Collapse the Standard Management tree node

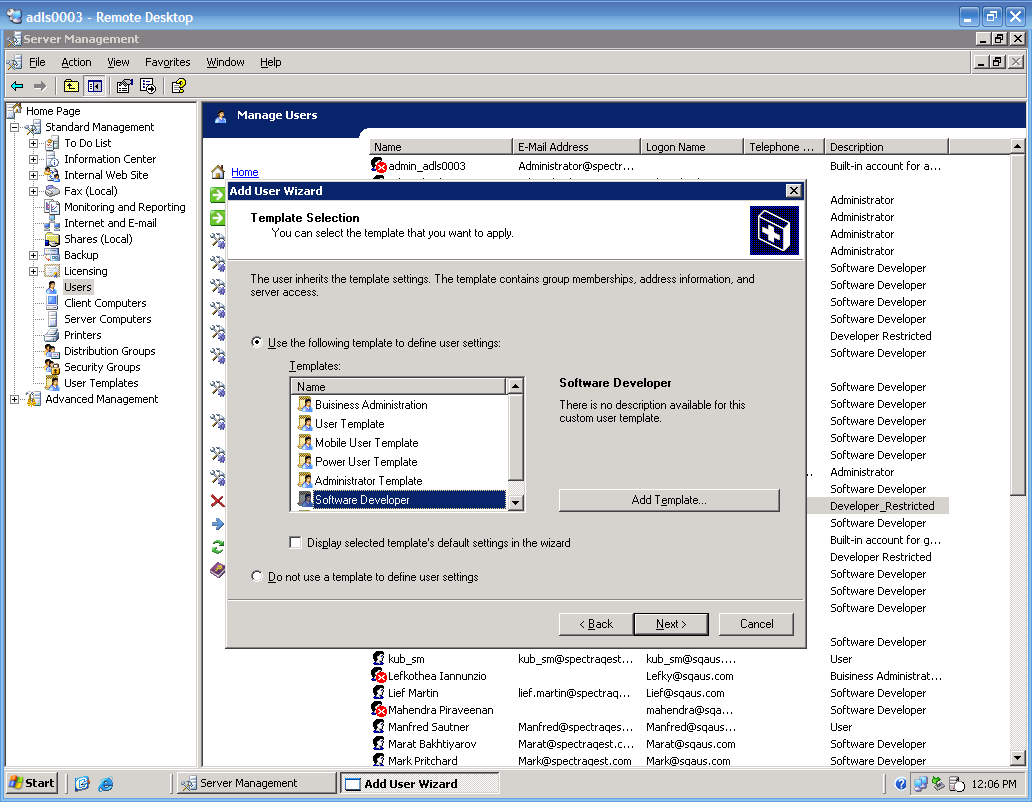tap(15, 127)
